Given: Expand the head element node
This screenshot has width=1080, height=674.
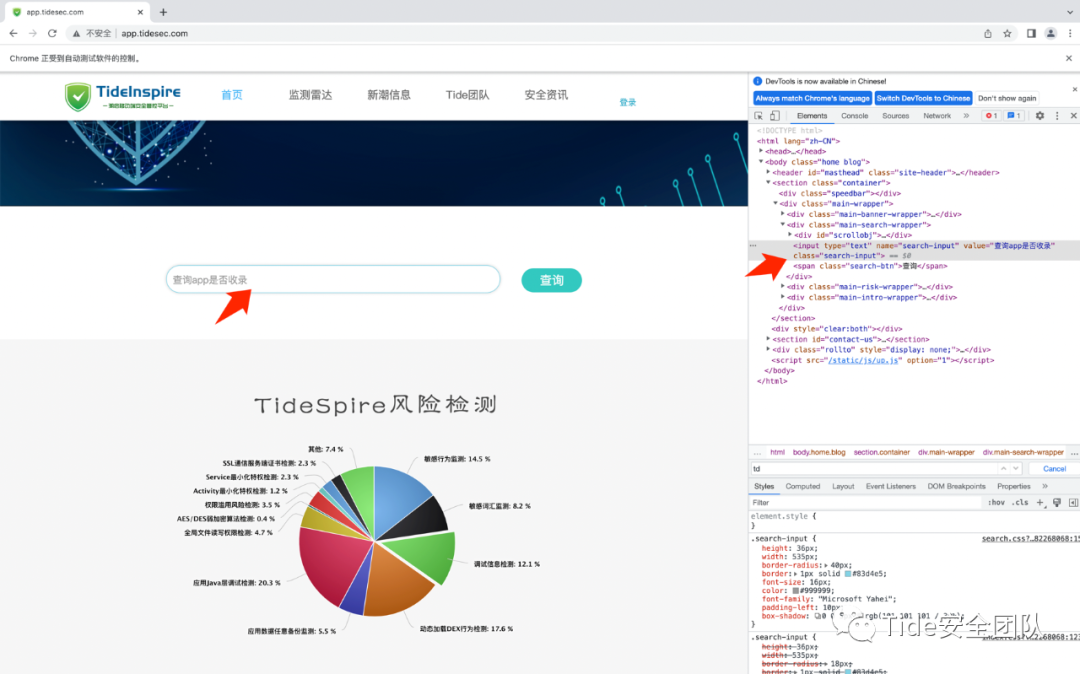Looking at the screenshot, I should pyautogui.click(x=761, y=151).
